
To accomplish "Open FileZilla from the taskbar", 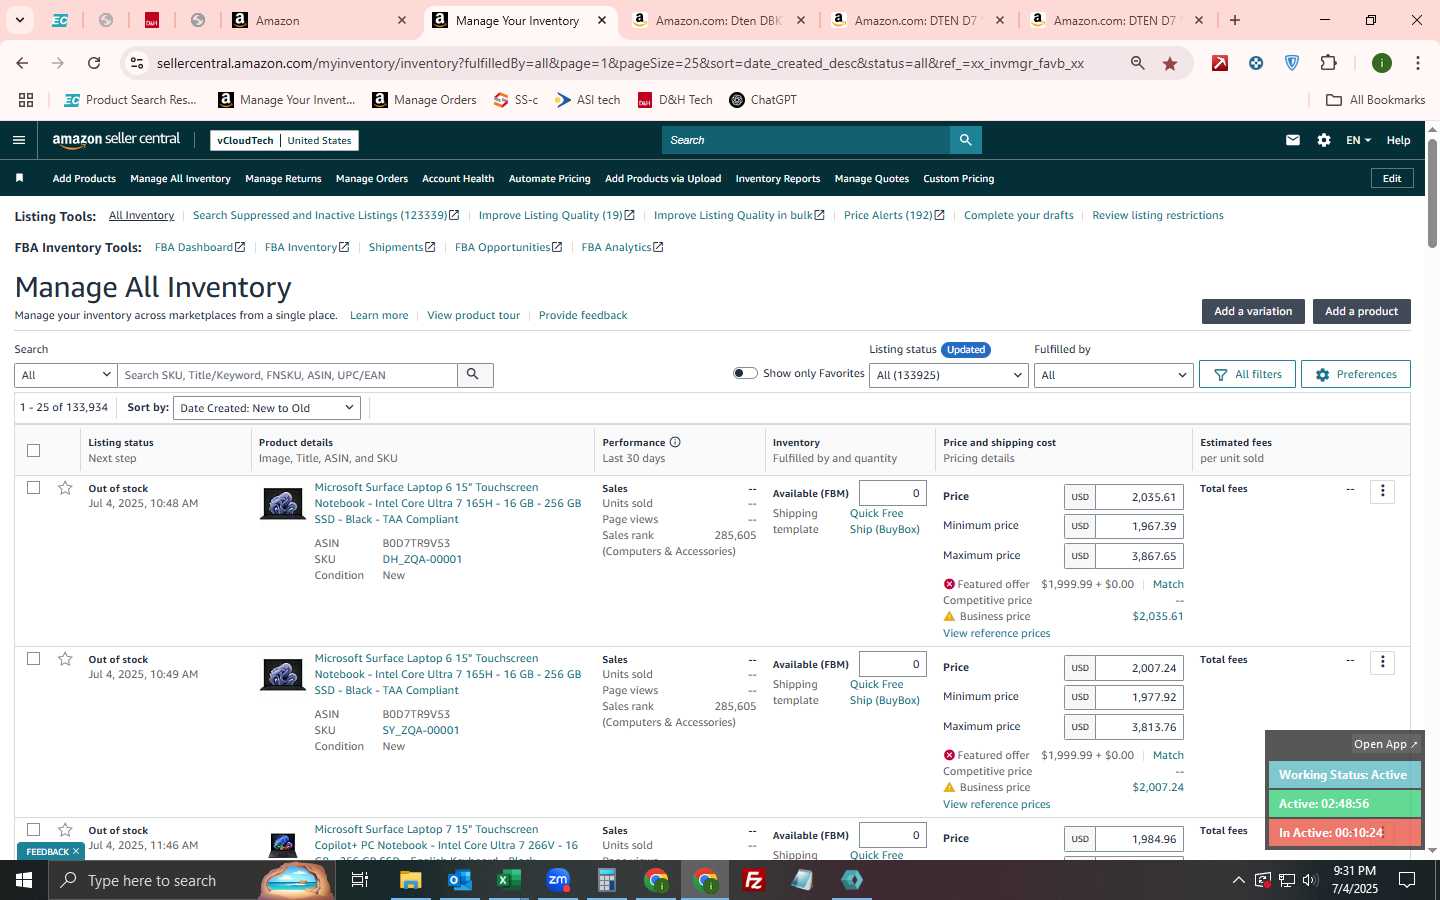I will [x=754, y=880].
